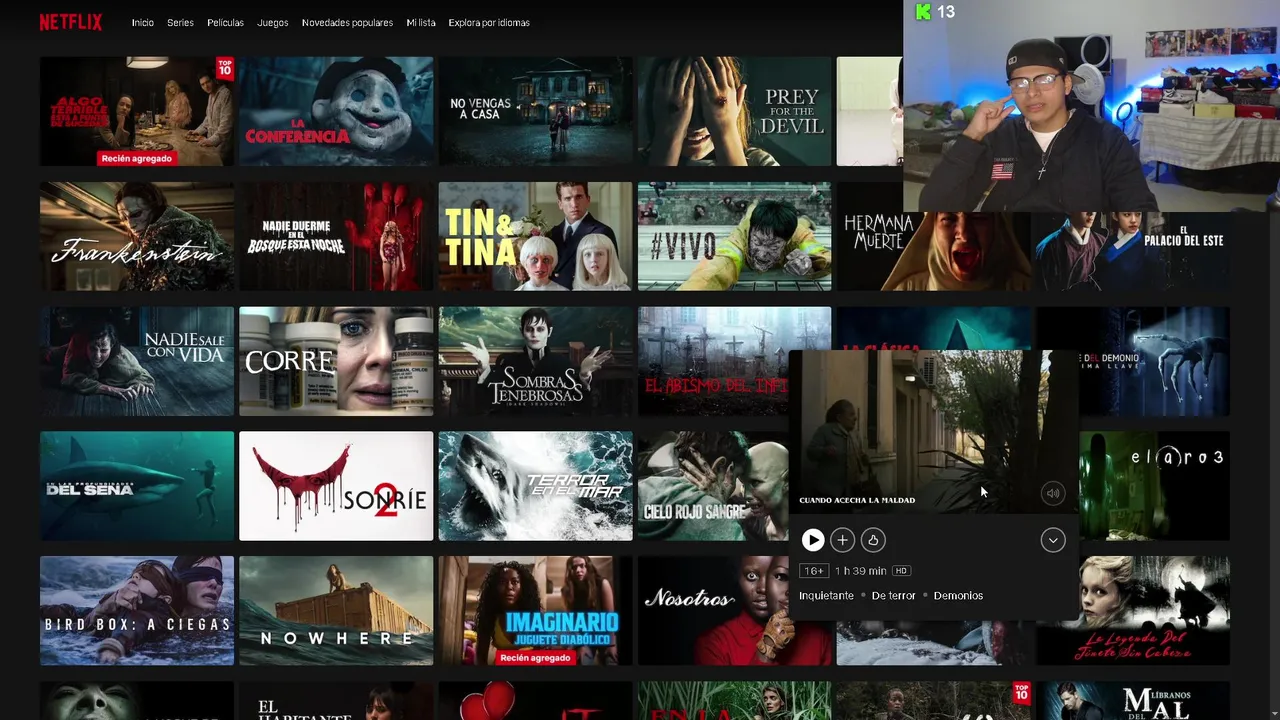Select the Corre thumbnail

click(x=336, y=361)
